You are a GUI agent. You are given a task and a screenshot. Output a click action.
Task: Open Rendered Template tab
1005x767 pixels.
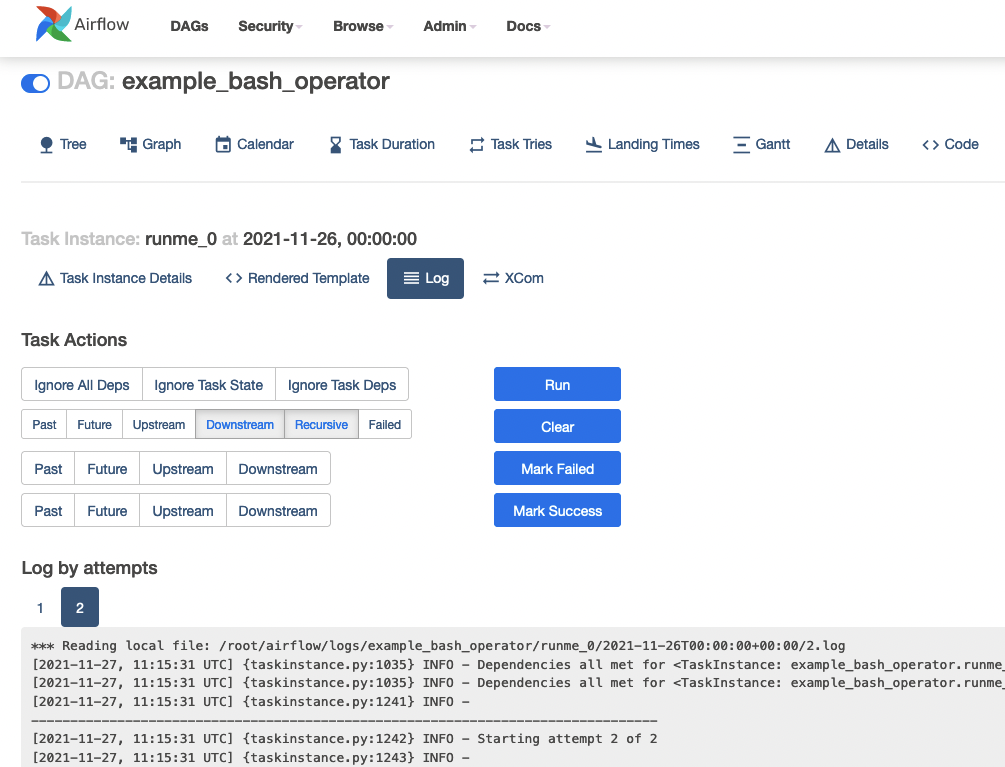point(297,278)
